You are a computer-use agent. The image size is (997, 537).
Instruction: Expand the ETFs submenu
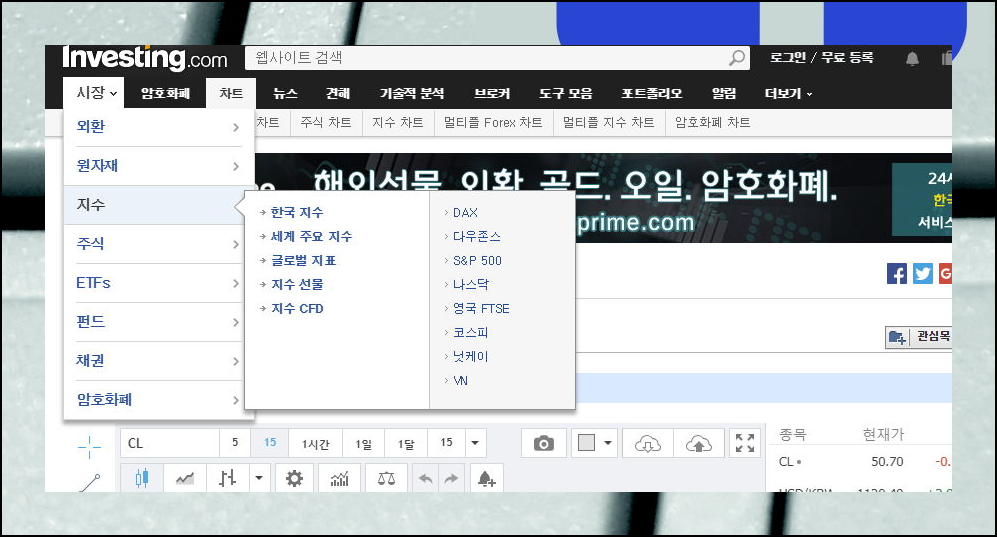[x=159, y=283]
